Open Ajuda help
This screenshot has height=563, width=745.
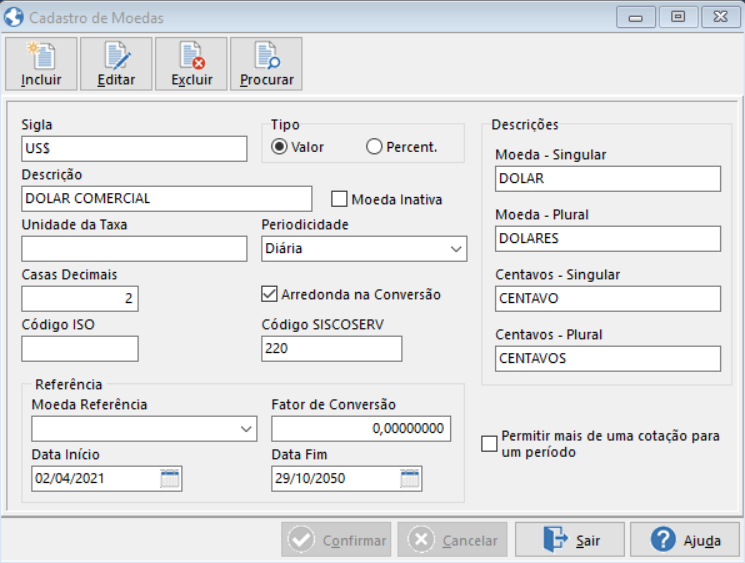coord(685,540)
